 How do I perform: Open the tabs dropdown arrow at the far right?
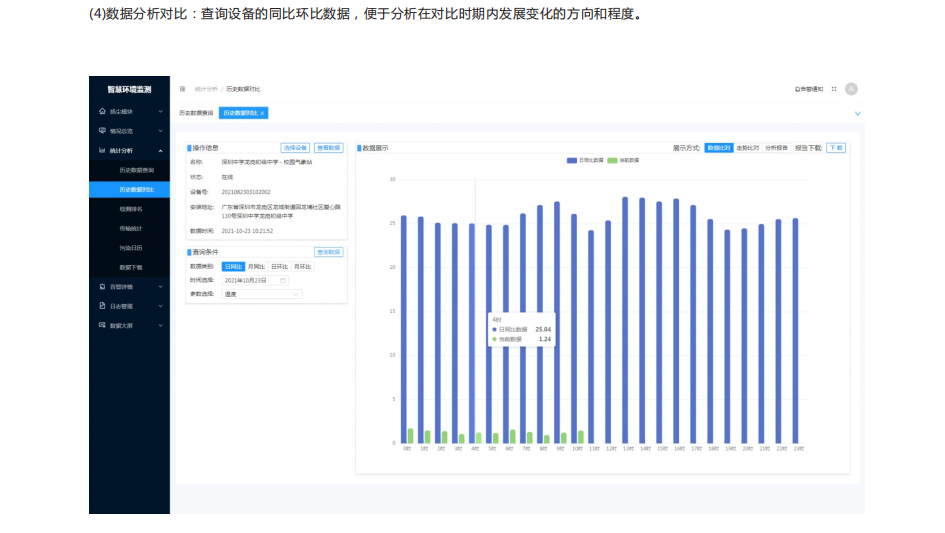click(858, 113)
